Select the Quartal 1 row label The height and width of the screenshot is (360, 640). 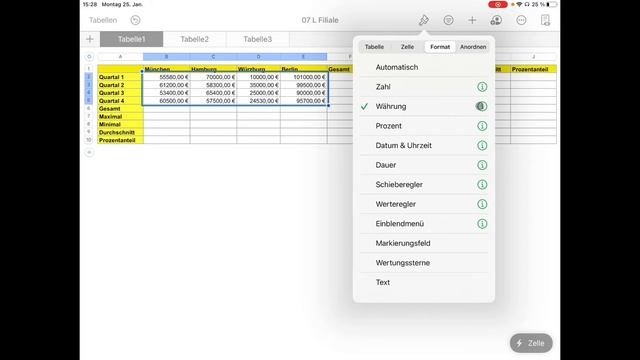tap(120, 77)
